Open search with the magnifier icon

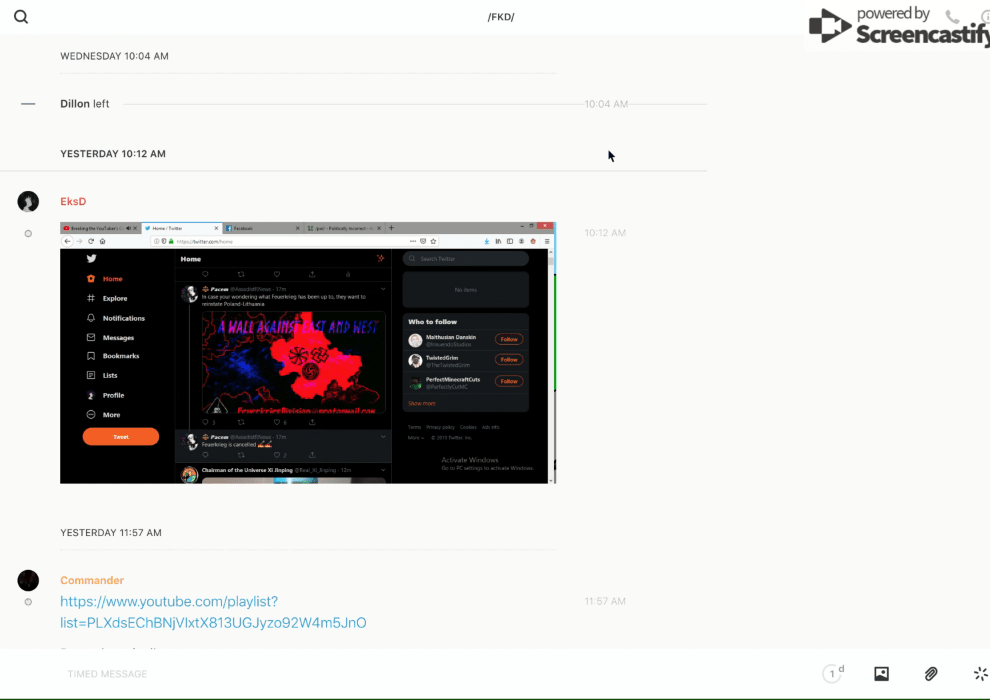21,17
